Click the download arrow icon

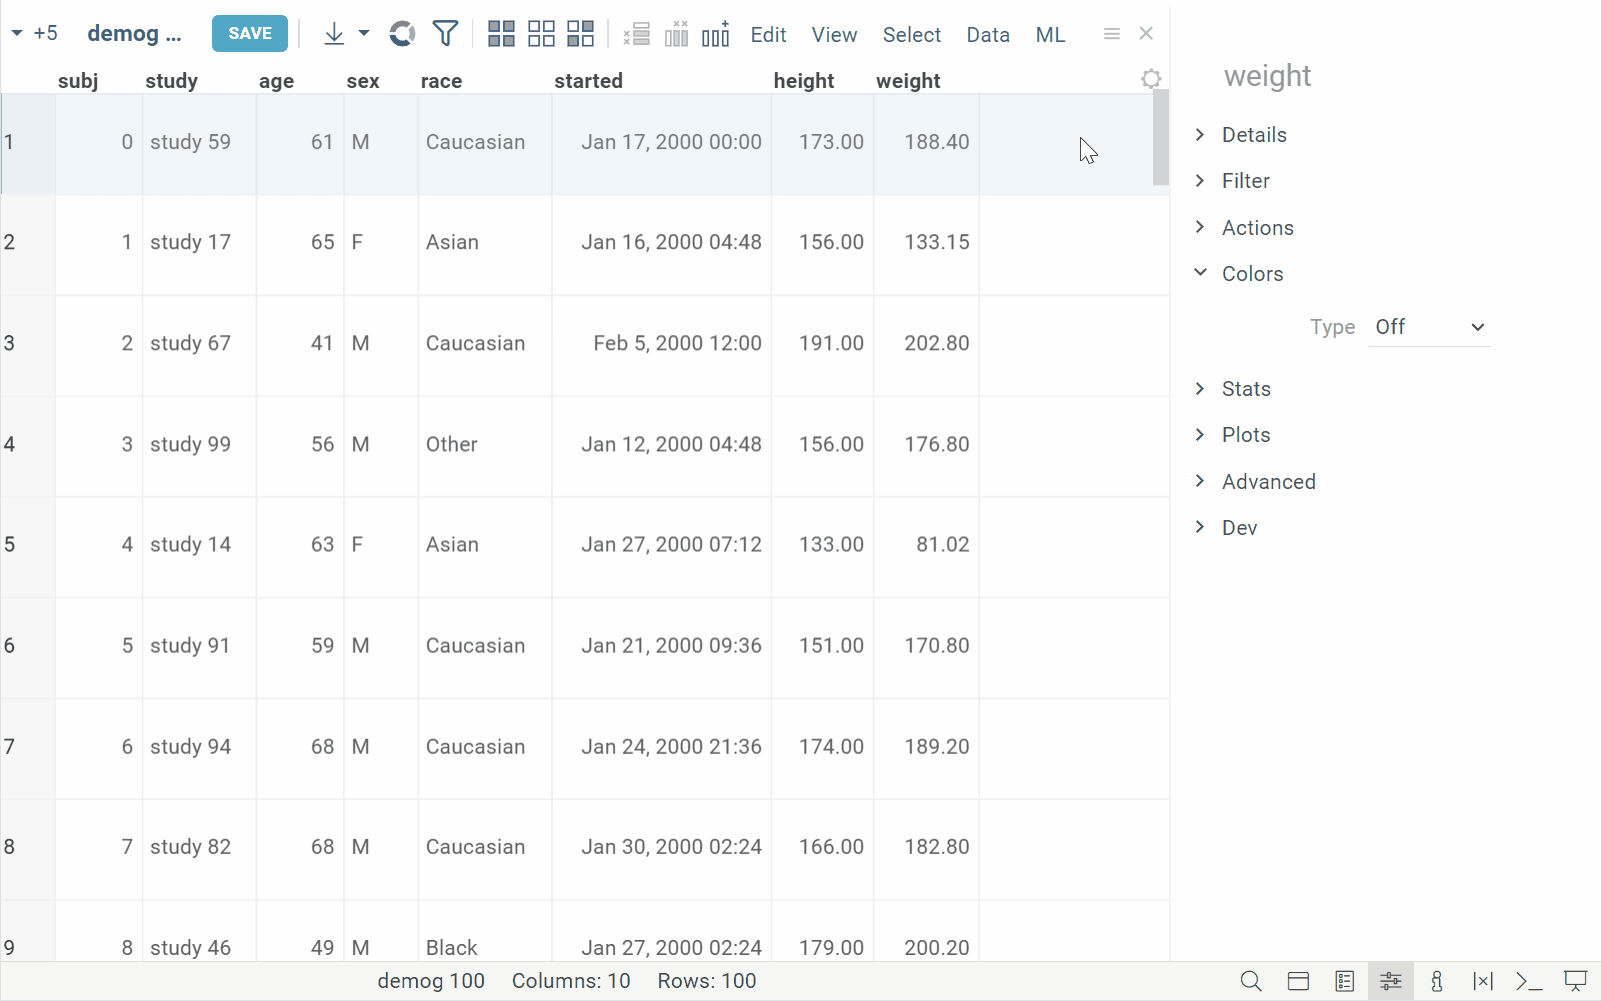pyautogui.click(x=334, y=34)
